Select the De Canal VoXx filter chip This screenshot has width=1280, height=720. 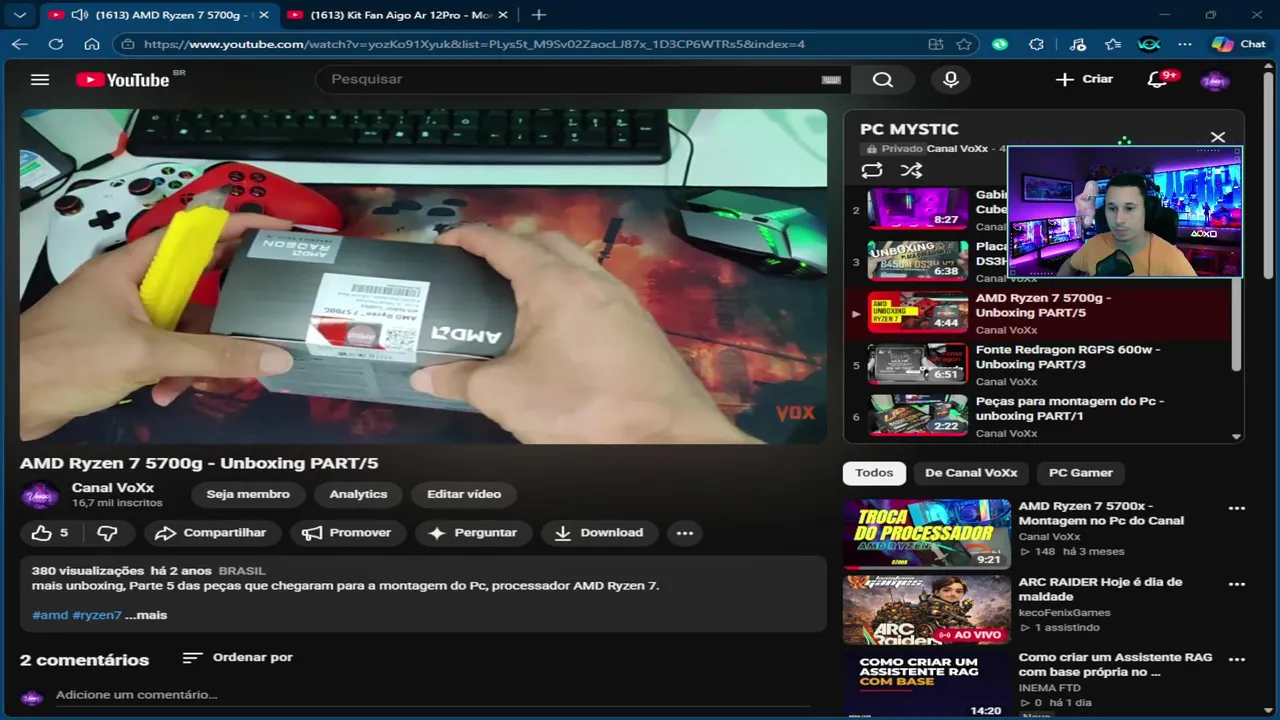tap(971, 473)
